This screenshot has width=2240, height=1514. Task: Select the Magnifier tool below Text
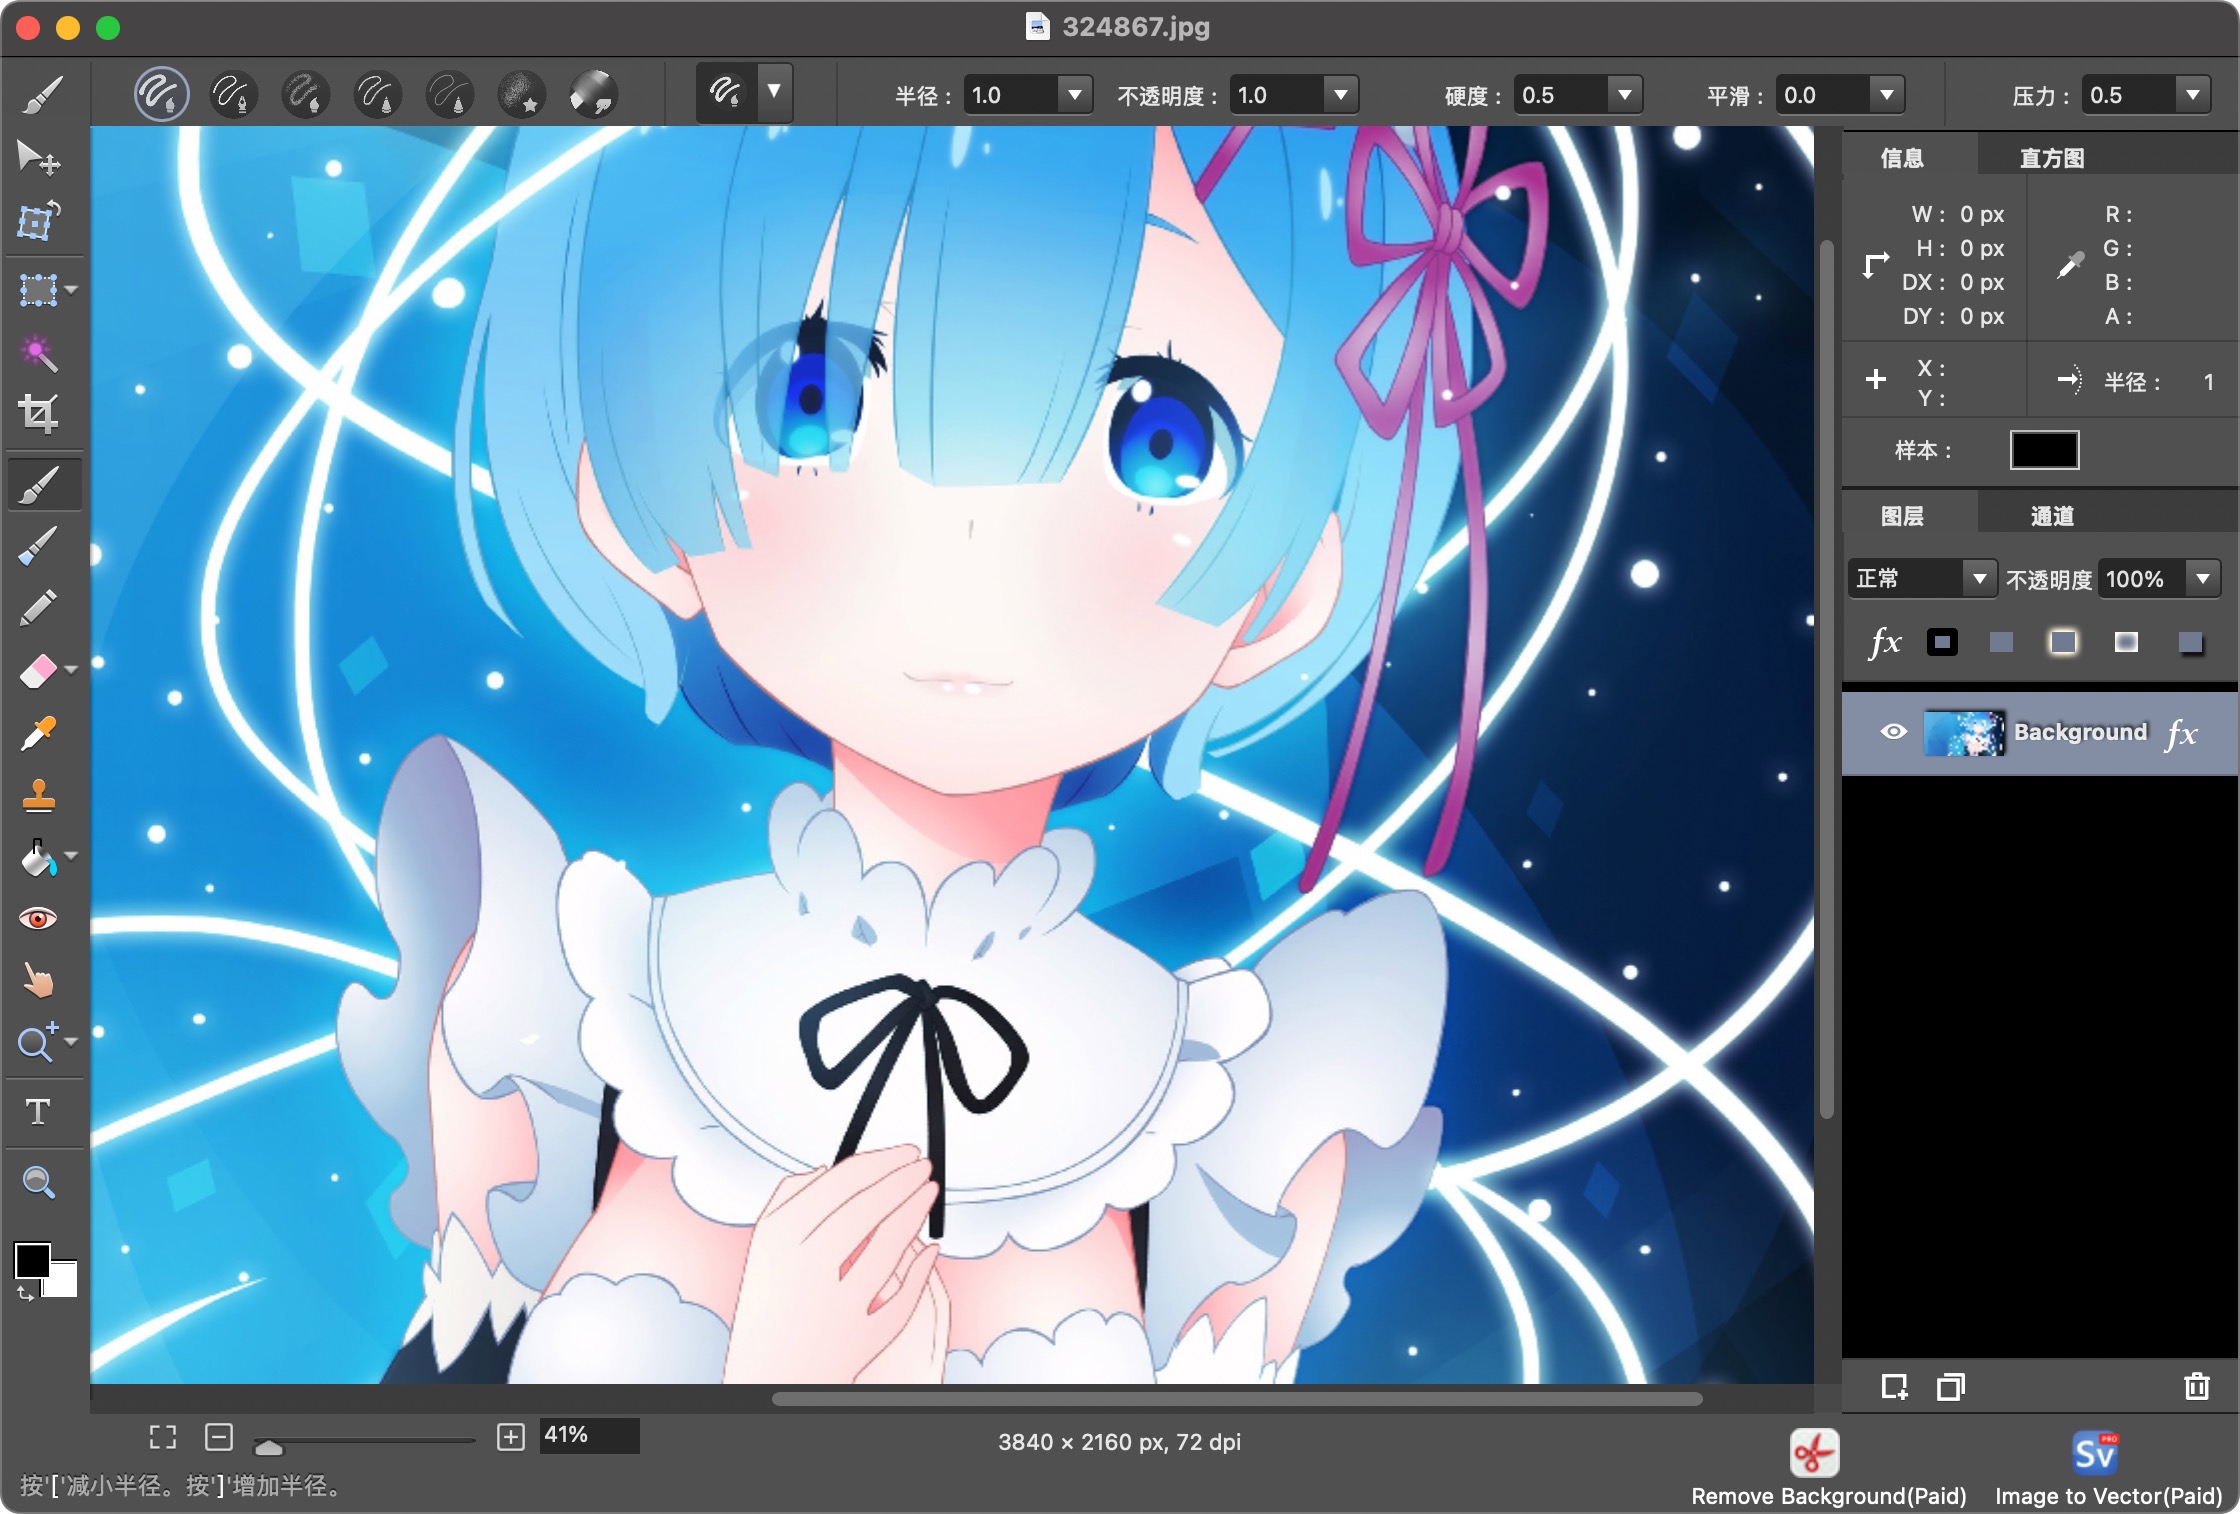click(x=39, y=1182)
